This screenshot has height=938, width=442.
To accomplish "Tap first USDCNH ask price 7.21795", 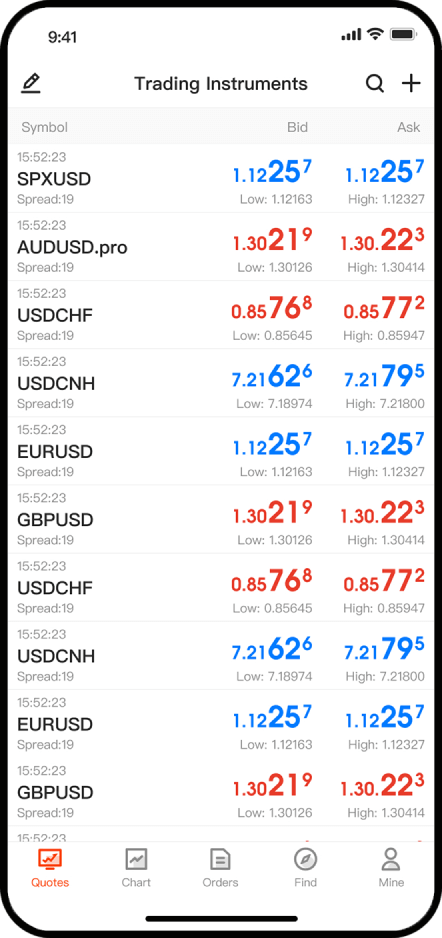I will [x=384, y=377].
